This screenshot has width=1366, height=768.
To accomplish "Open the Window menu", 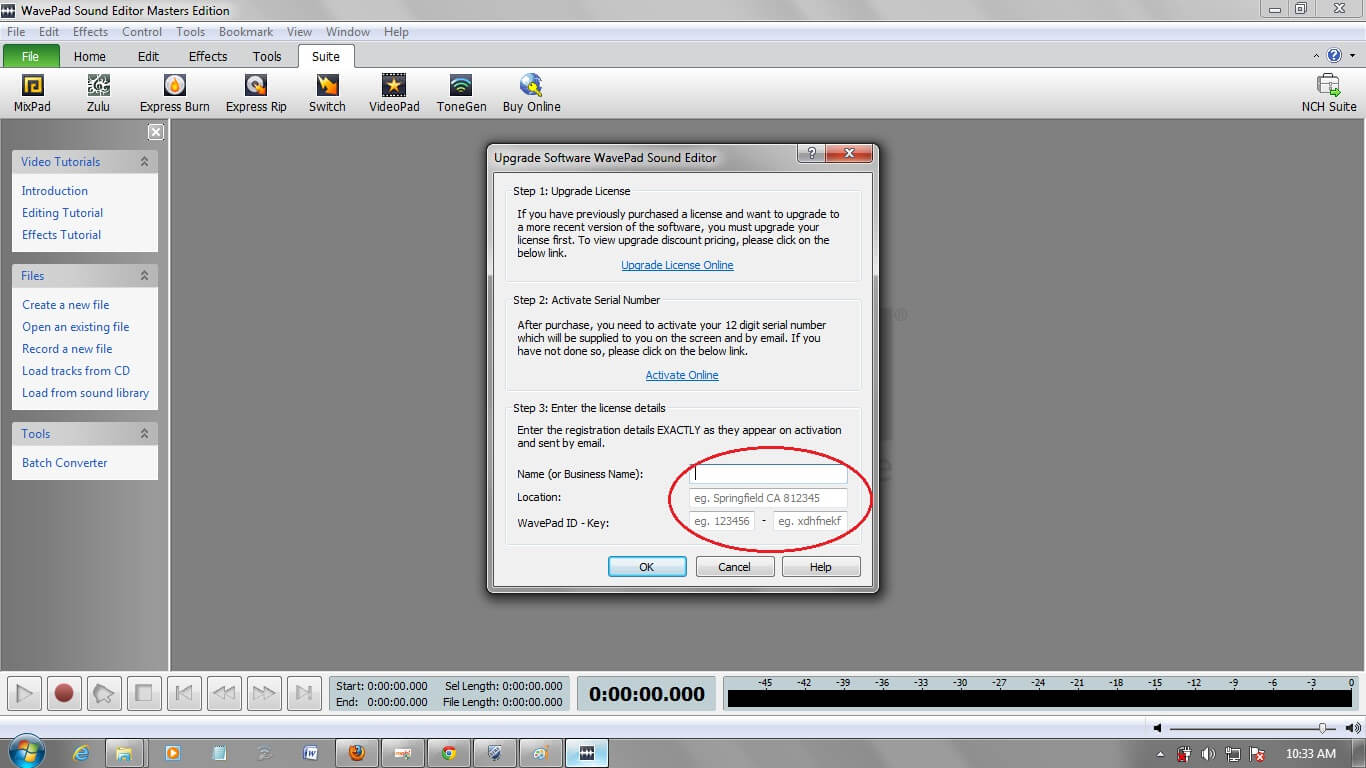I will tap(348, 32).
